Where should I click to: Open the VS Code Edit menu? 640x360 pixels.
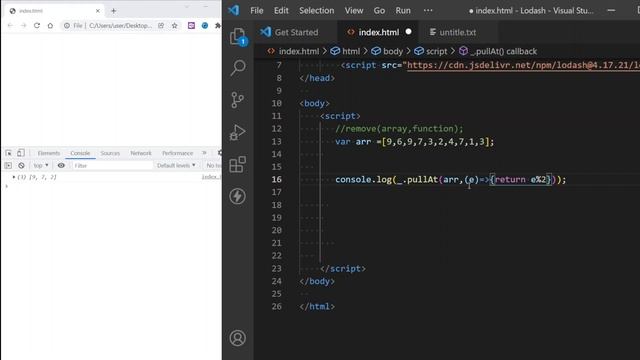(x=281, y=11)
